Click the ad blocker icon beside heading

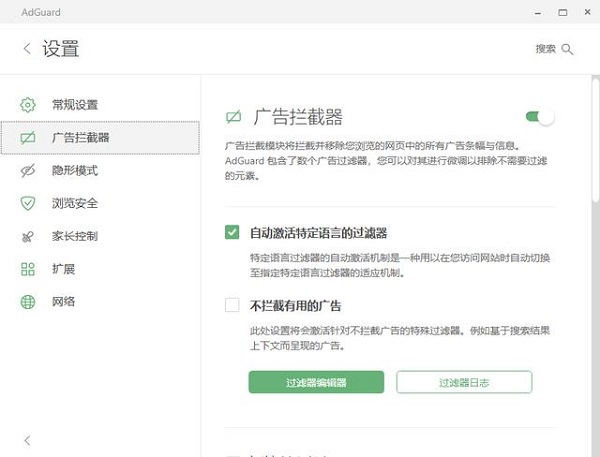click(x=233, y=117)
